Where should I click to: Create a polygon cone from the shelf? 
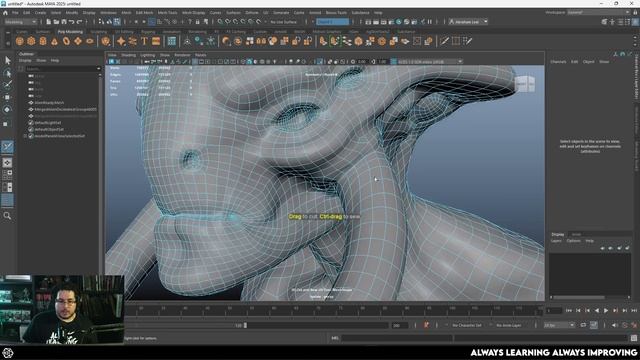click(54, 41)
